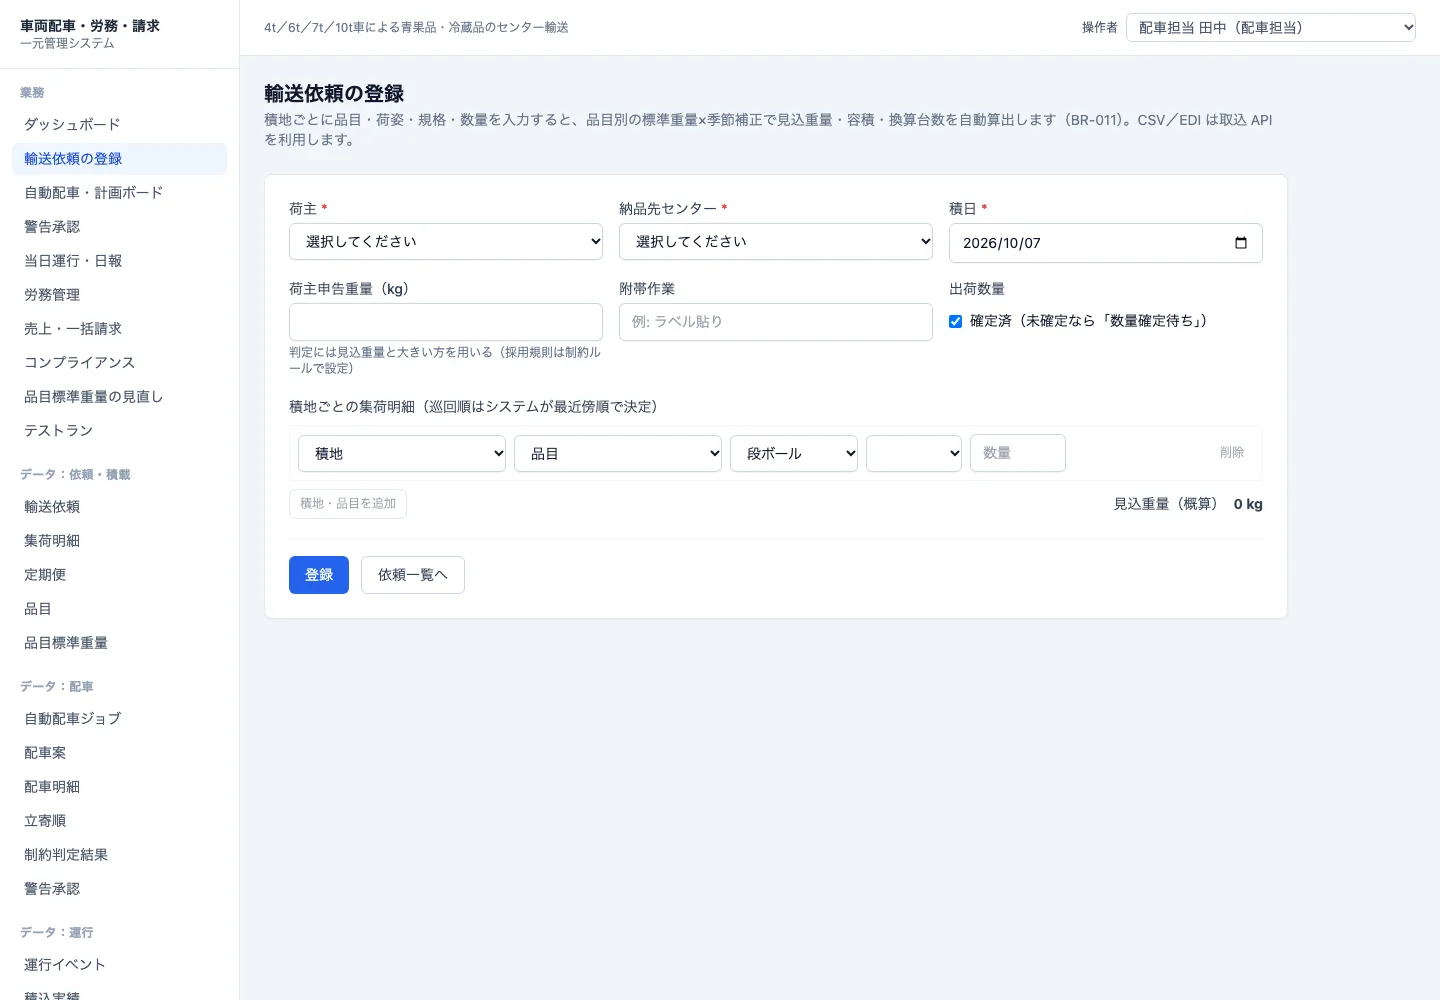Open 品目標準重量 data sidebar item

click(x=120, y=643)
